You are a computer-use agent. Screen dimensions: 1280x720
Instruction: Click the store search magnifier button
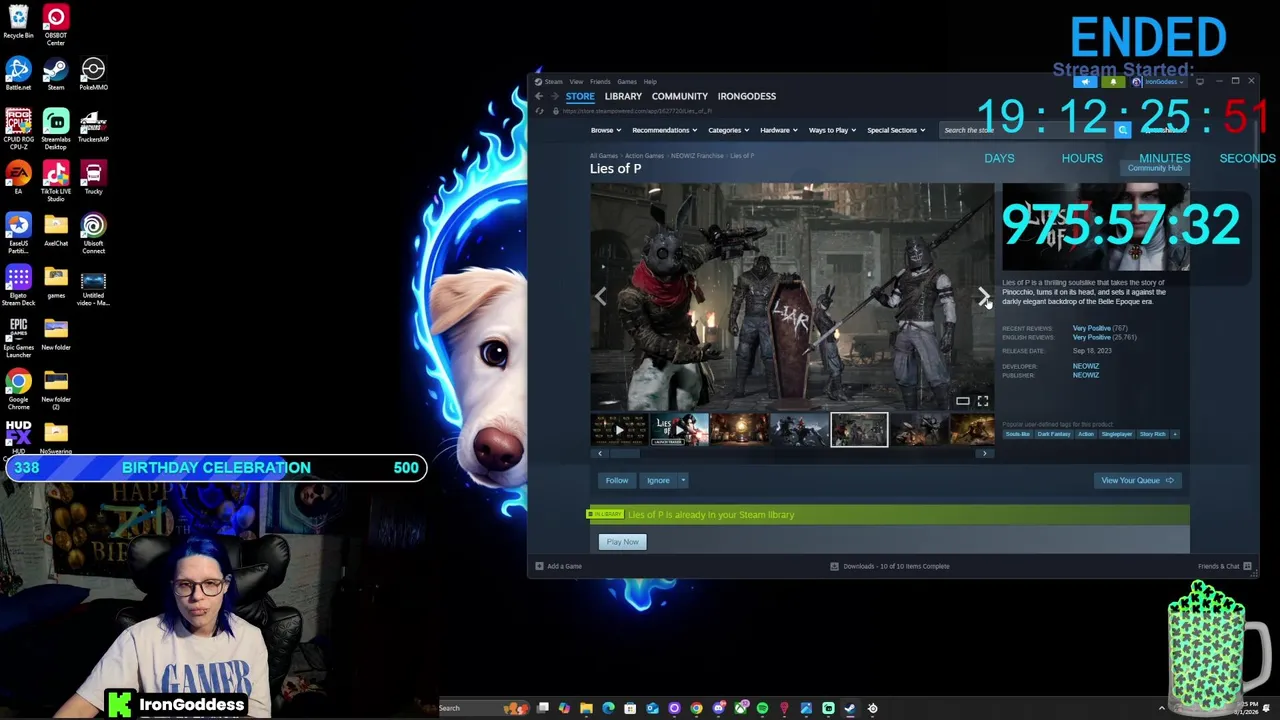[x=1122, y=130]
